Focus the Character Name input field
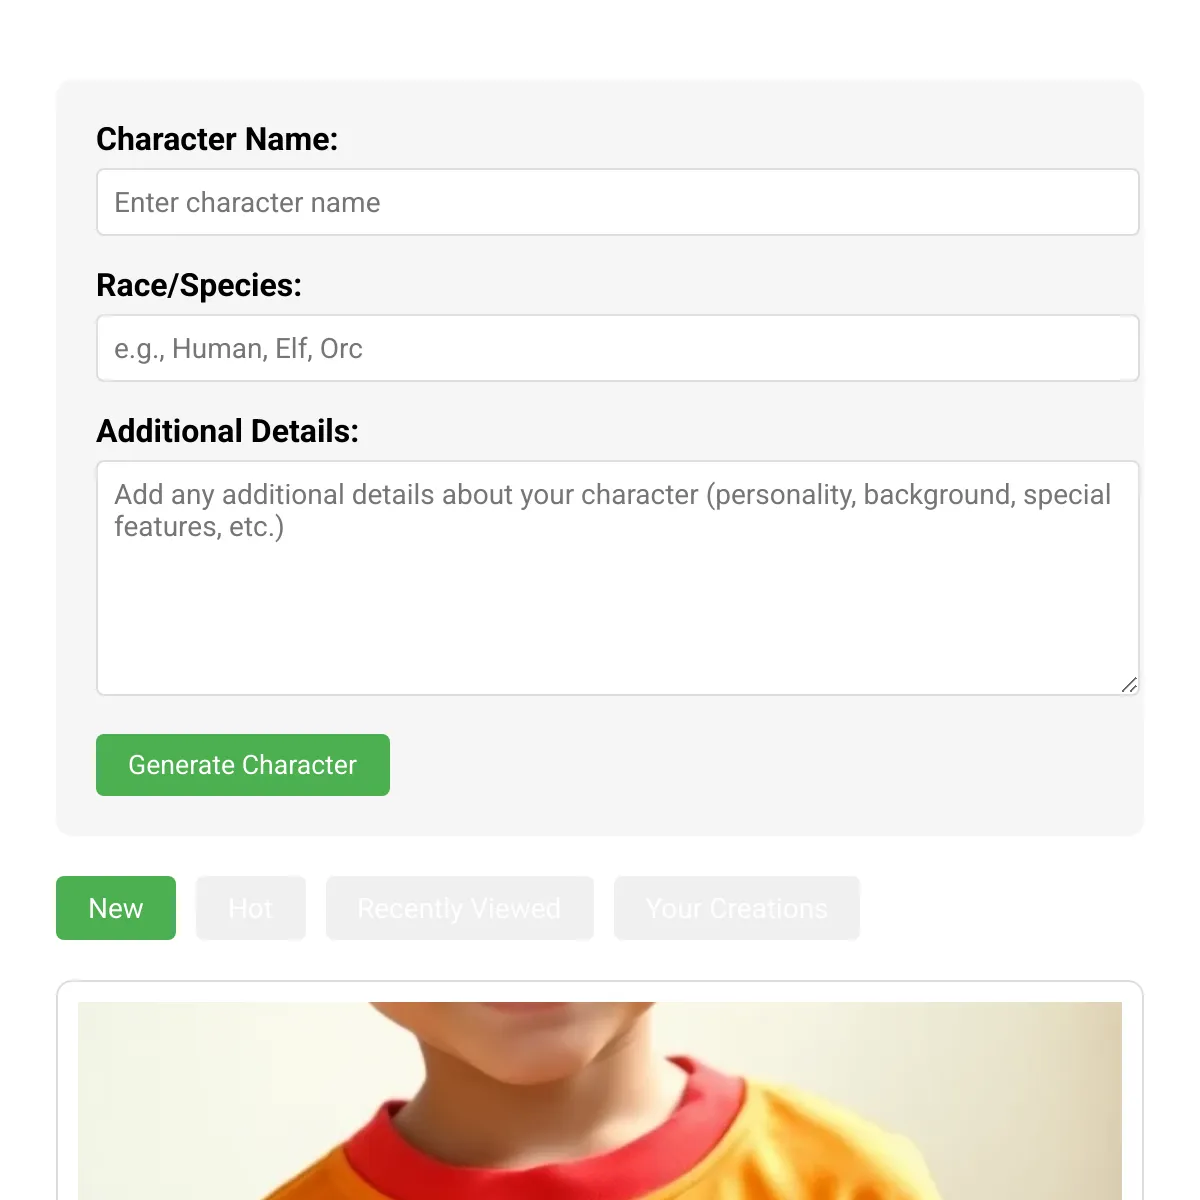The image size is (1200, 1200). click(x=618, y=202)
